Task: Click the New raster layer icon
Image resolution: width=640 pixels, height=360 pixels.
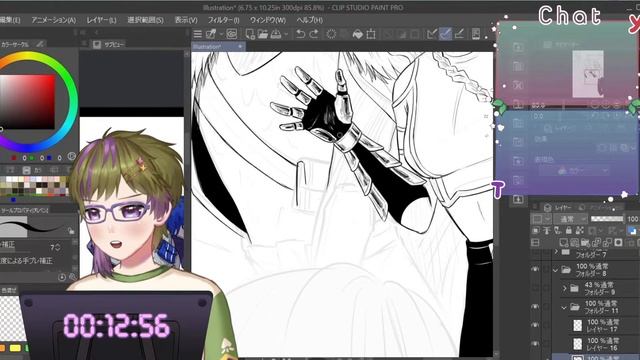Action: (x=564, y=242)
